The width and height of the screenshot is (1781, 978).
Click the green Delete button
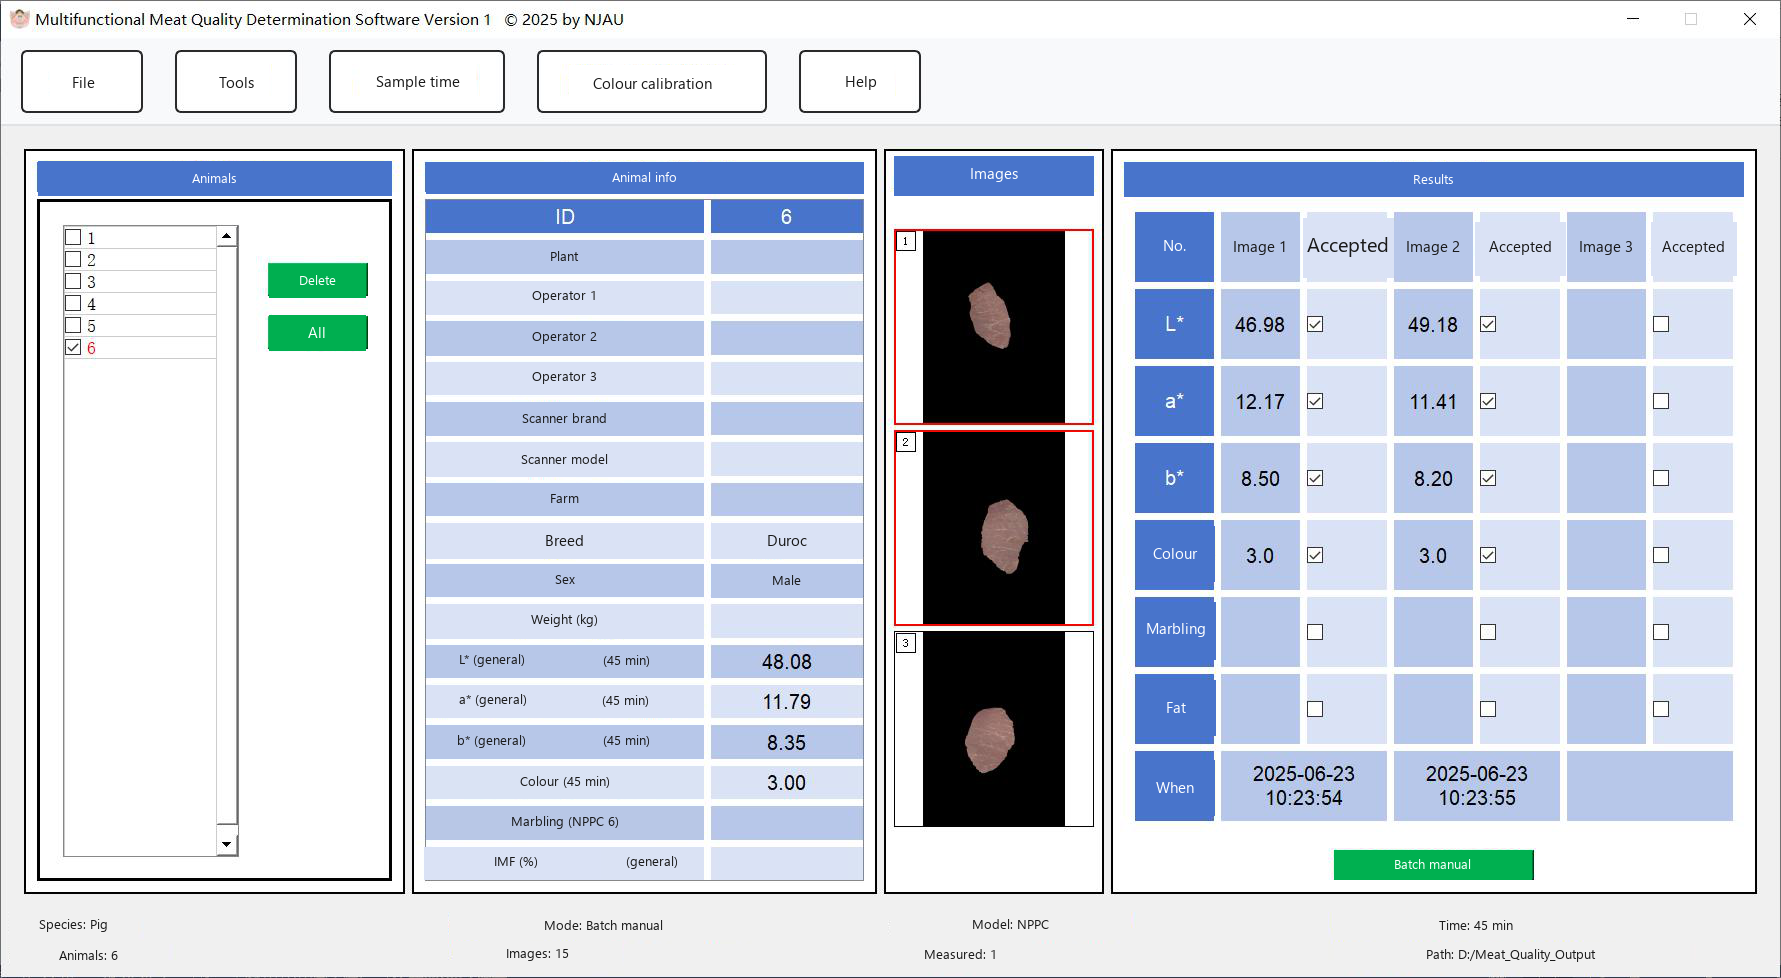[x=318, y=280]
